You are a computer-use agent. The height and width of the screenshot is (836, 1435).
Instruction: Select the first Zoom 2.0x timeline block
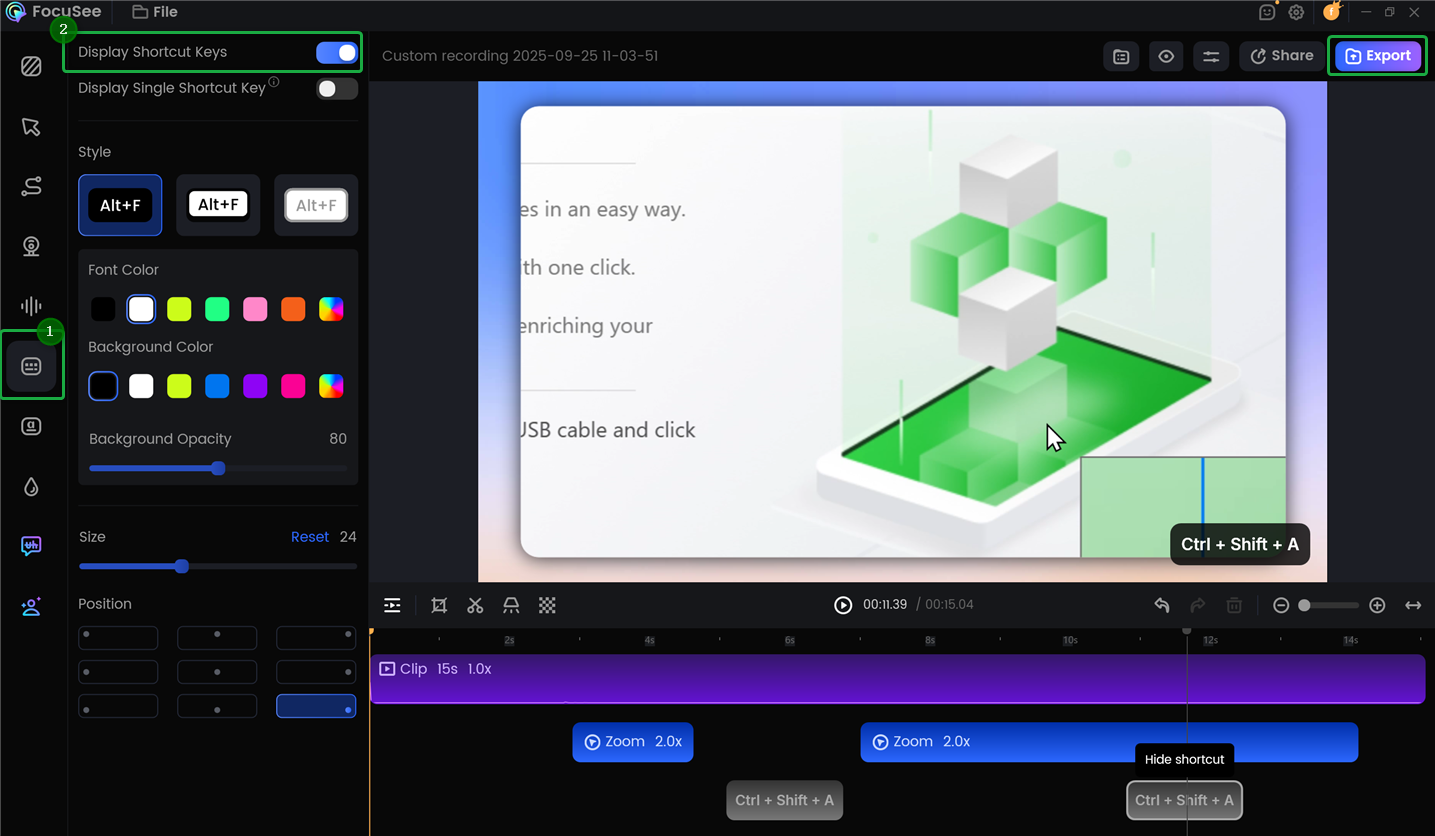[x=633, y=742]
